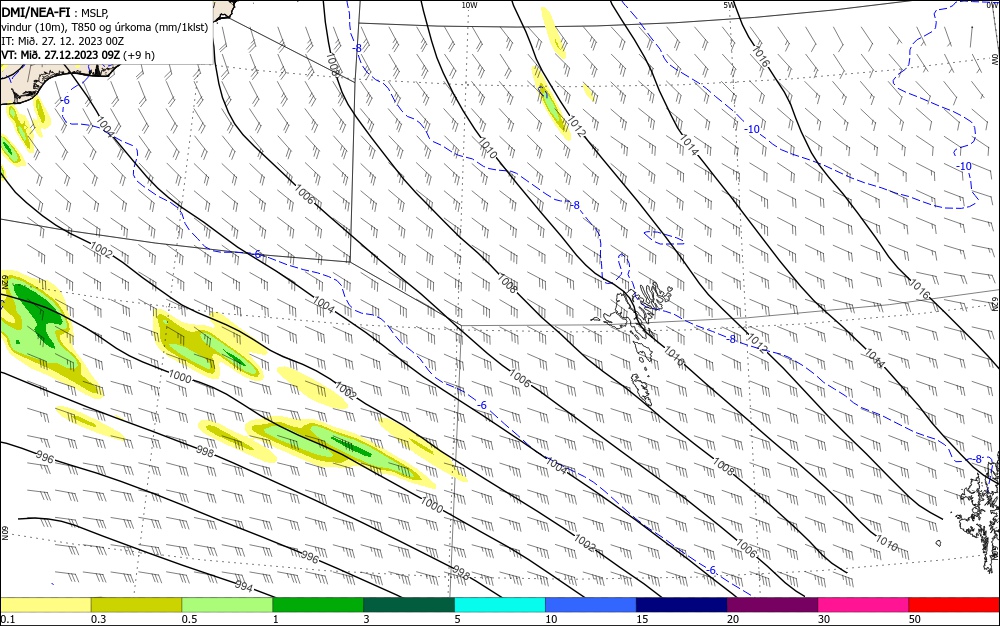Click legend scale value '30'
The height and width of the screenshot is (626, 1000).
coord(824,619)
